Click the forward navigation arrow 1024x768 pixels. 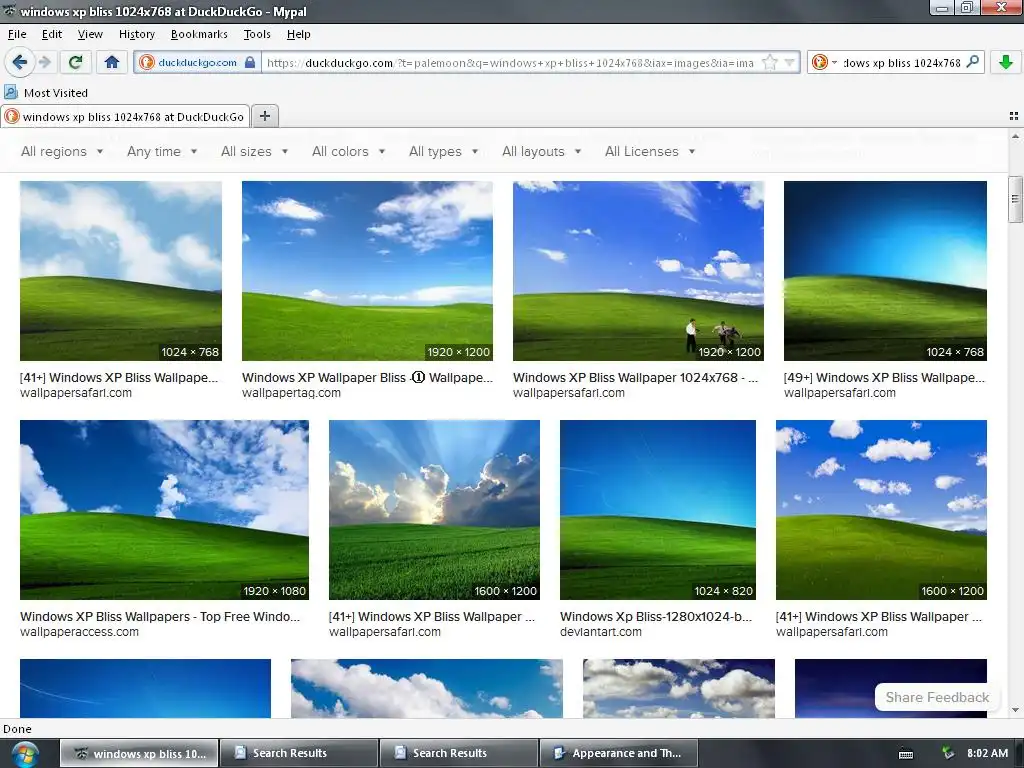click(44, 62)
